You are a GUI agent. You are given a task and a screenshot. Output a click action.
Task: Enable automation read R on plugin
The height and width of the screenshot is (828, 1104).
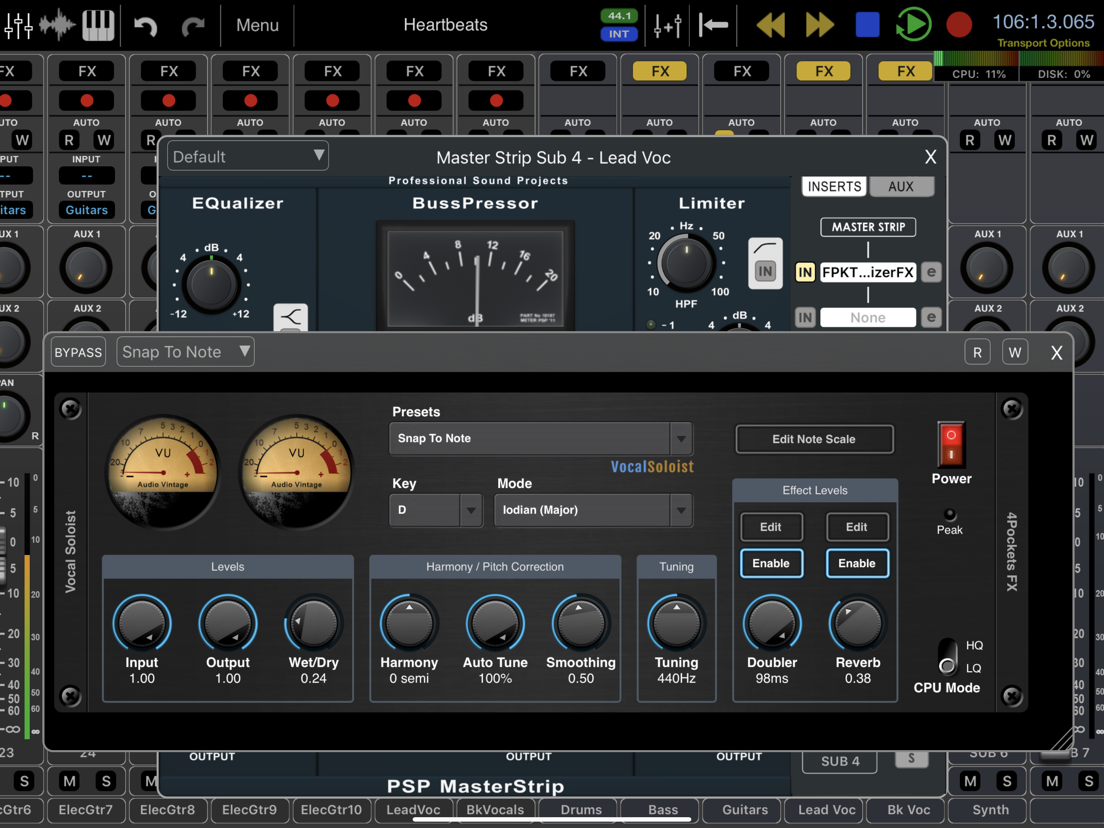[x=977, y=353]
